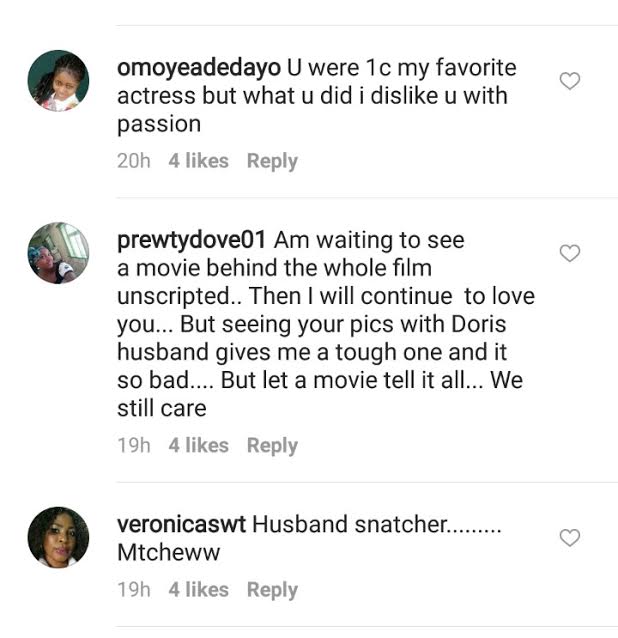The width and height of the screenshot is (618, 638).
Task: Heart the veronicaswt comment
Action: point(569,538)
